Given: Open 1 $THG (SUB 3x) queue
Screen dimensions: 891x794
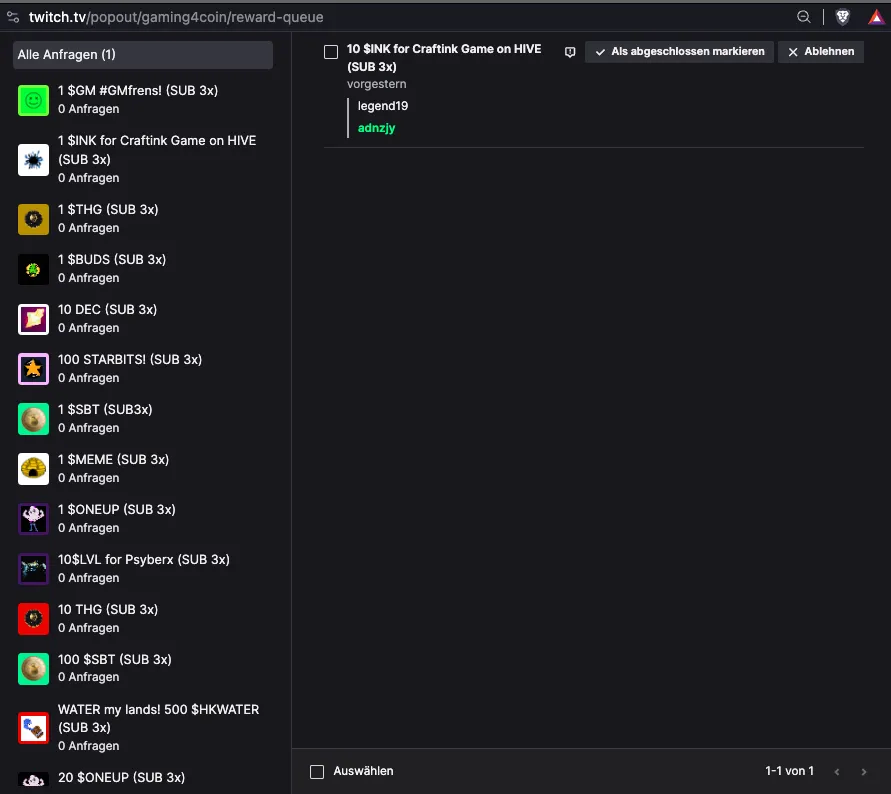Looking at the screenshot, I should tap(143, 218).
